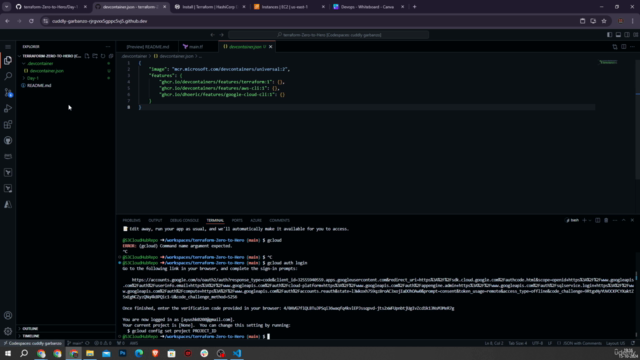Image resolution: width=640 pixels, height=360 pixels.
Task: Close the devcontainer.json editor tab
Action: (271, 47)
